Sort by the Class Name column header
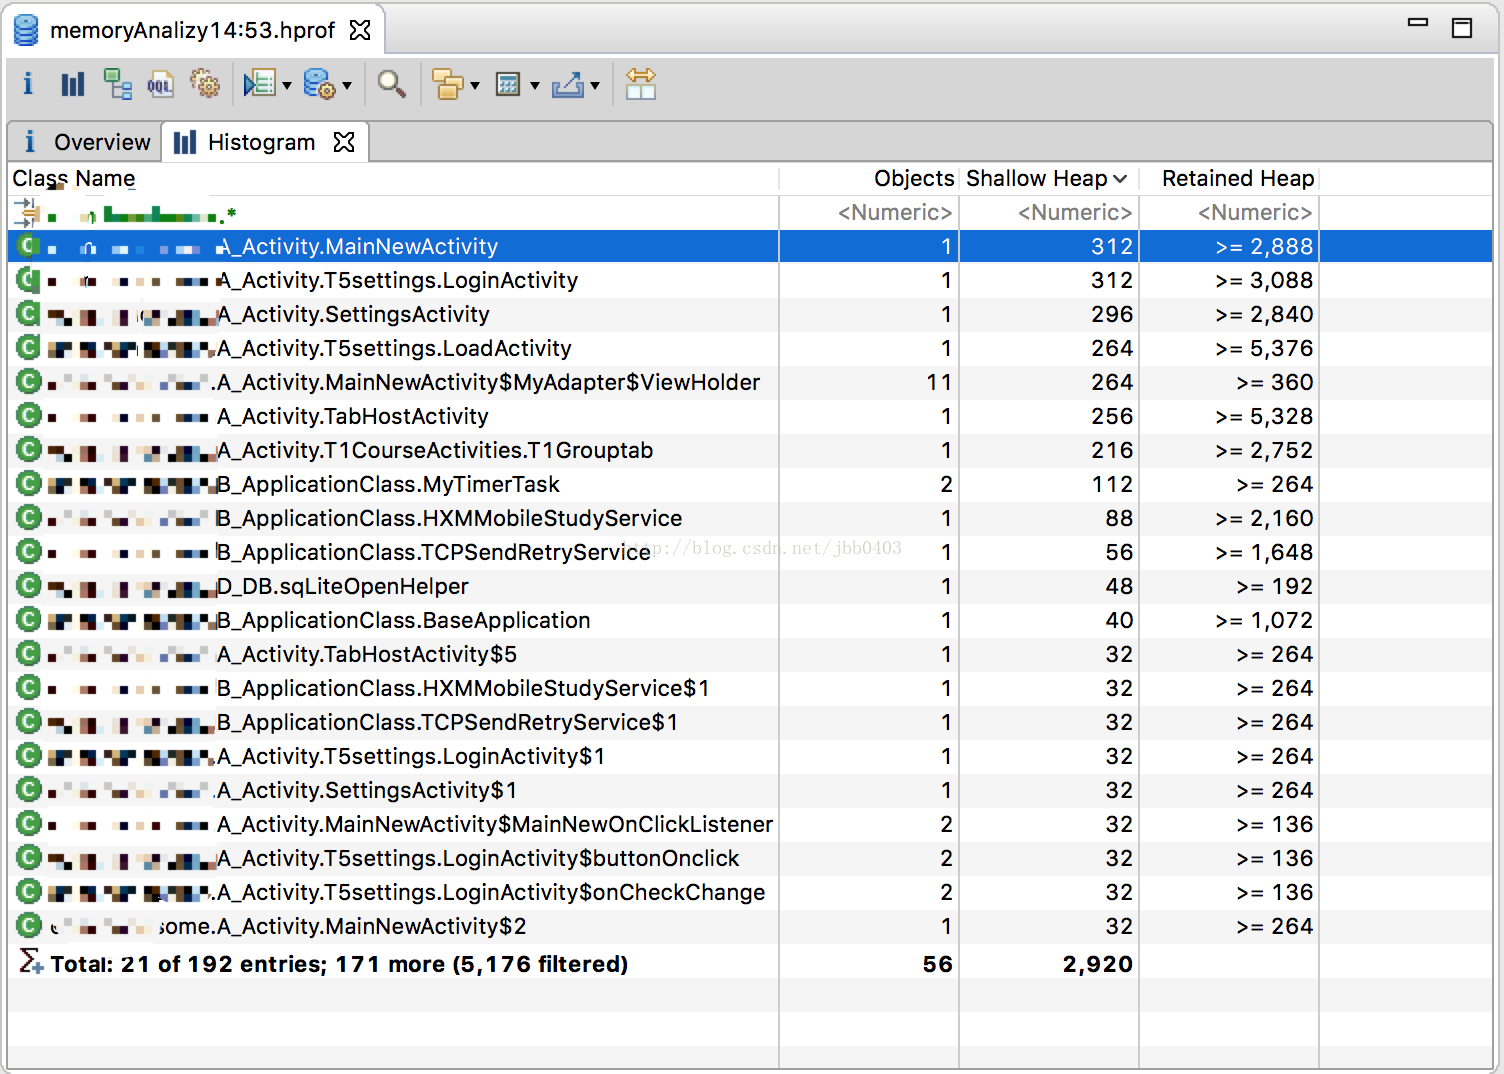 pyautogui.click(x=393, y=179)
